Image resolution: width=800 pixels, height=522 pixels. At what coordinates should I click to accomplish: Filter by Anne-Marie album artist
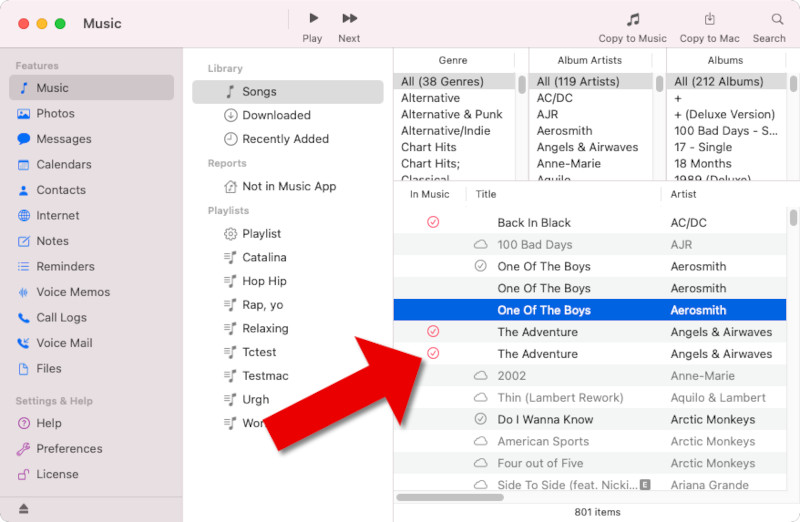click(591, 163)
